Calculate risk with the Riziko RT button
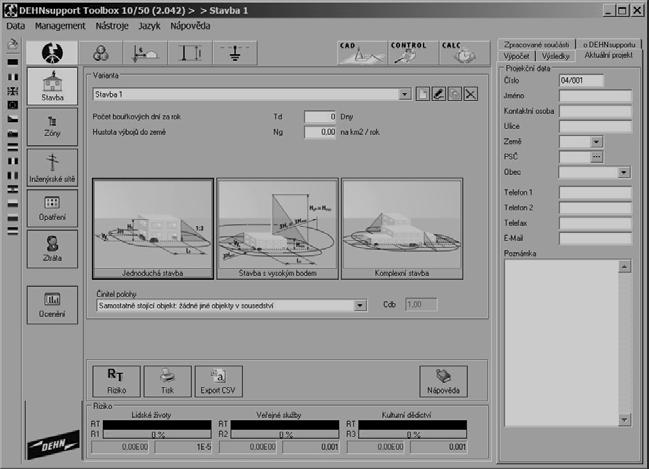649x469 pixels. (x=116, y=382)
